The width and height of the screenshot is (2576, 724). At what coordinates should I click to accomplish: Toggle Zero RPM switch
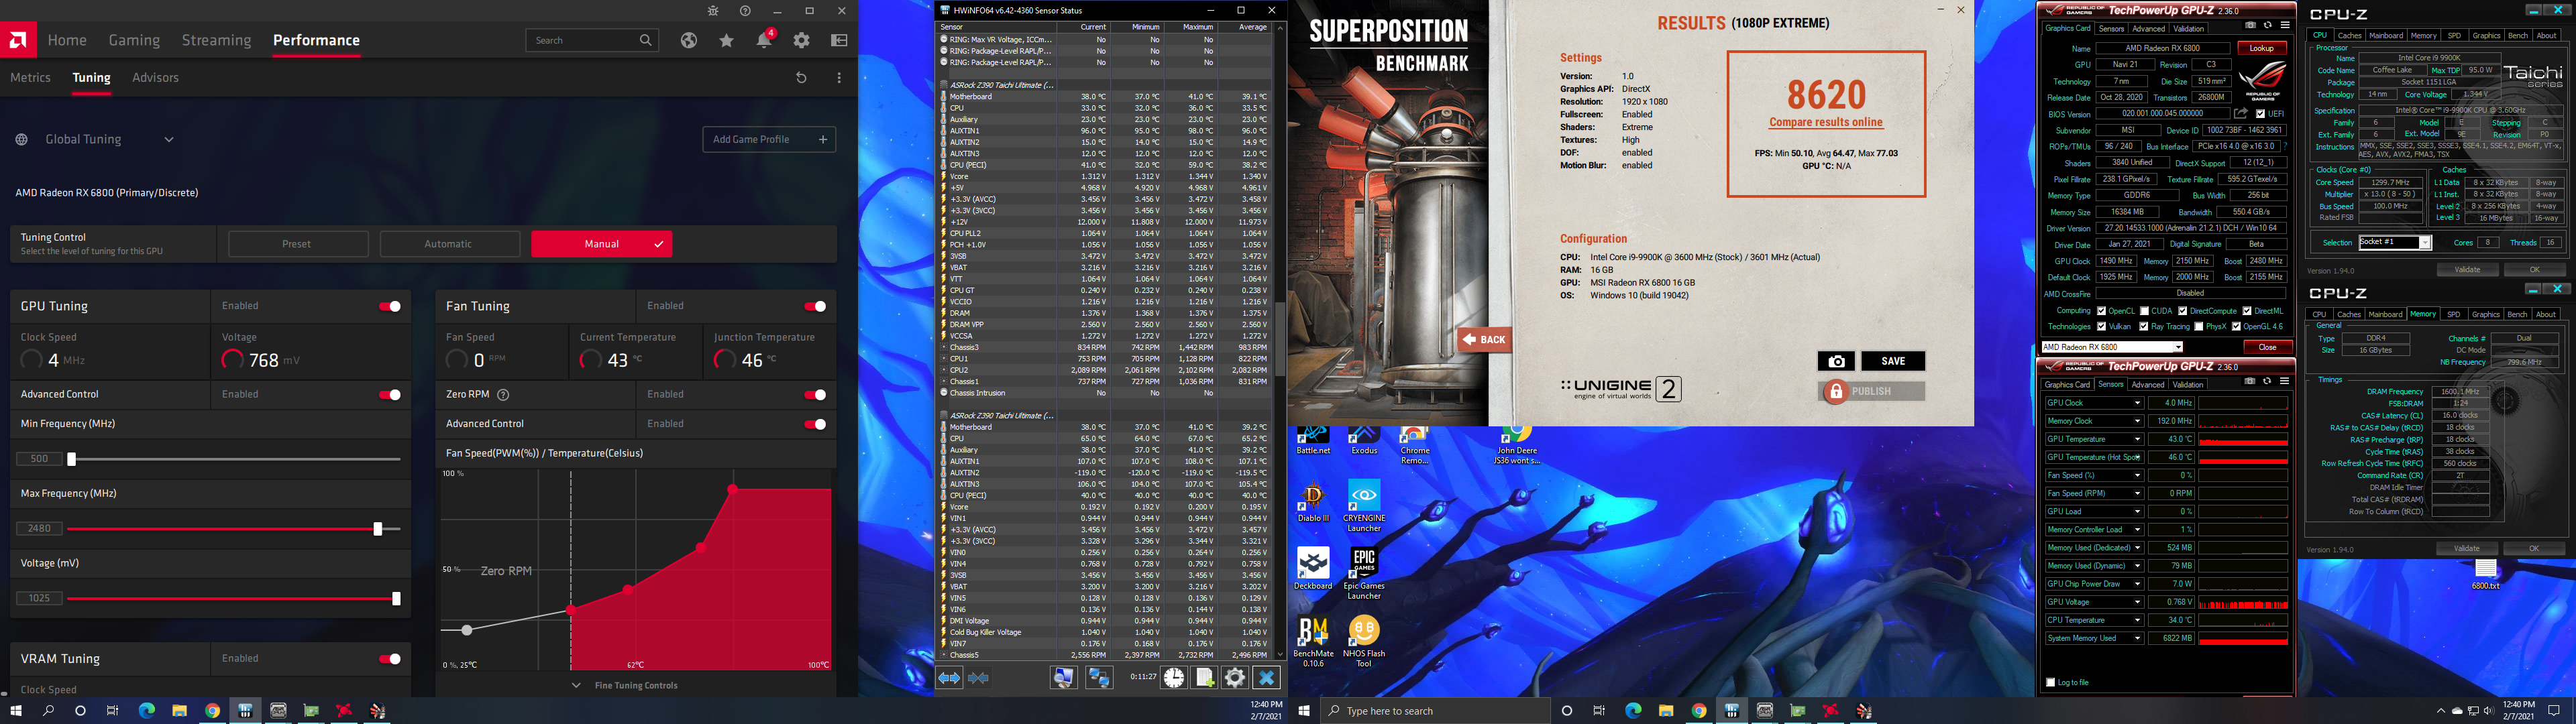click(x=815, y=394)
